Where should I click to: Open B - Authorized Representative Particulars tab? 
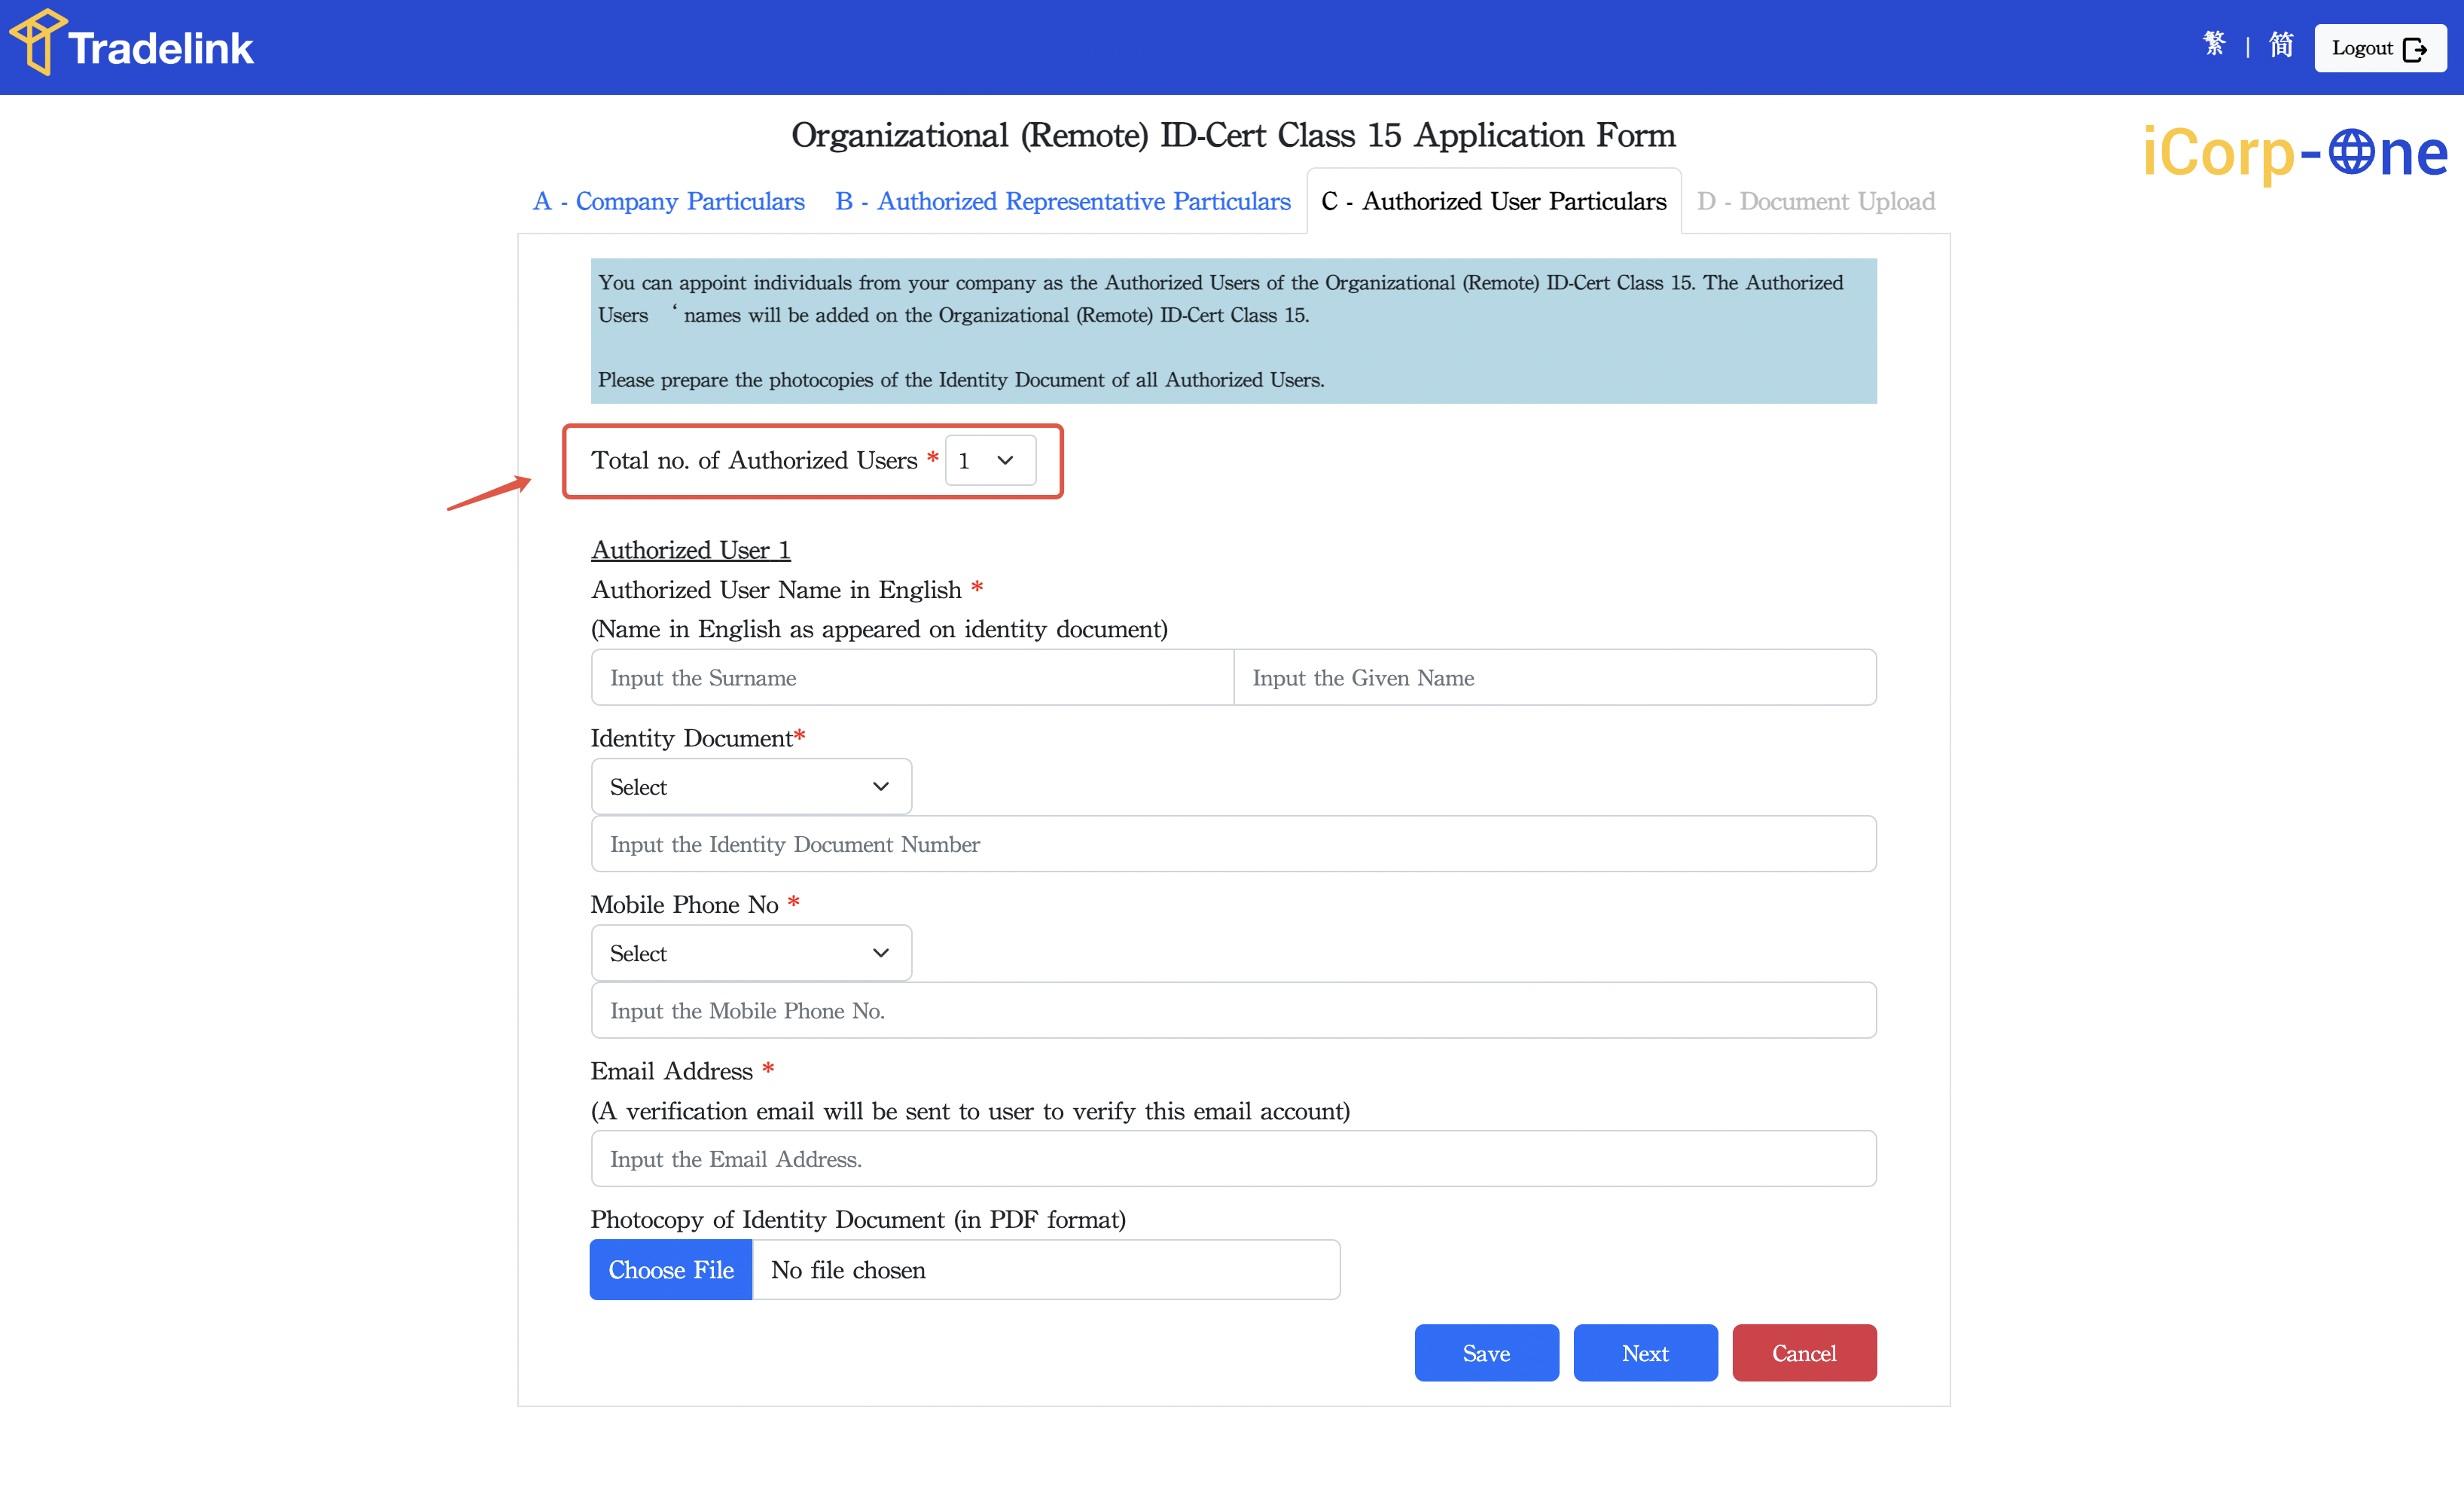[1062, 201]
